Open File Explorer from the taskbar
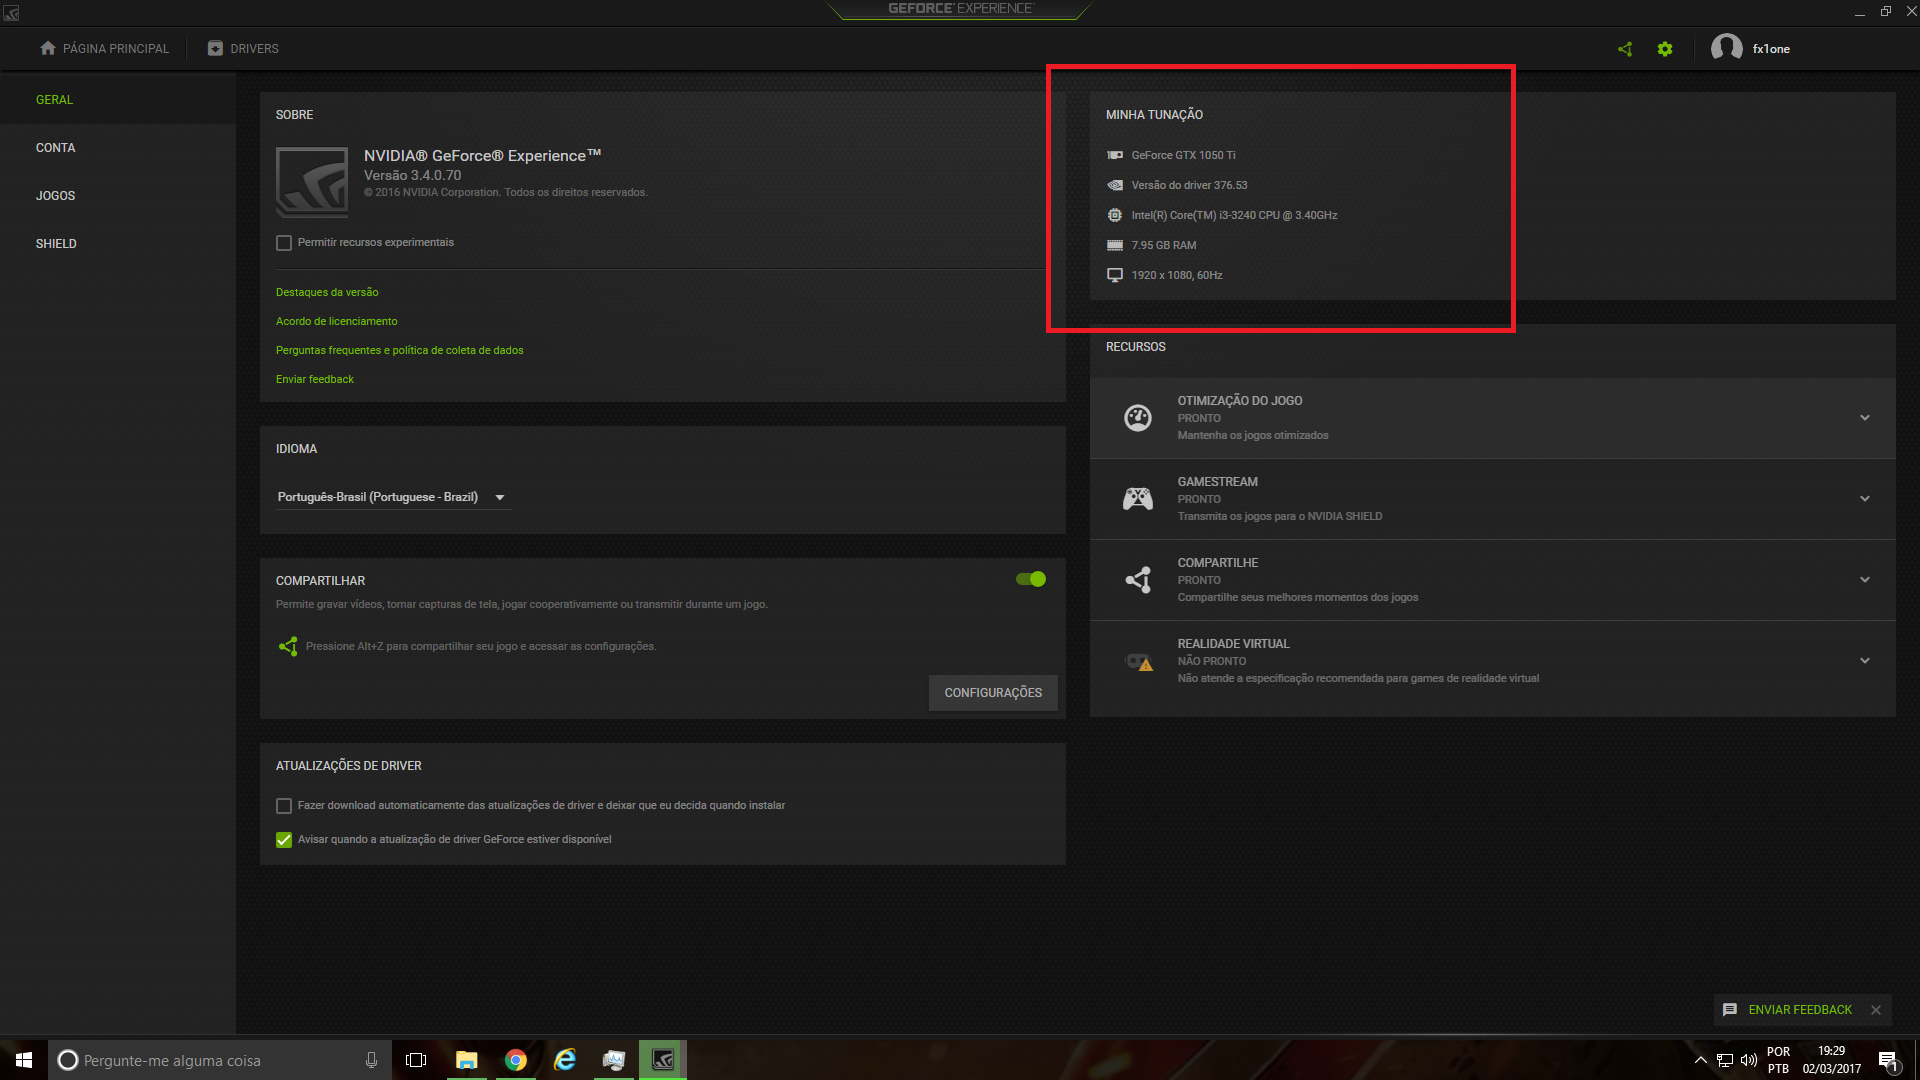 (467, 1060)
